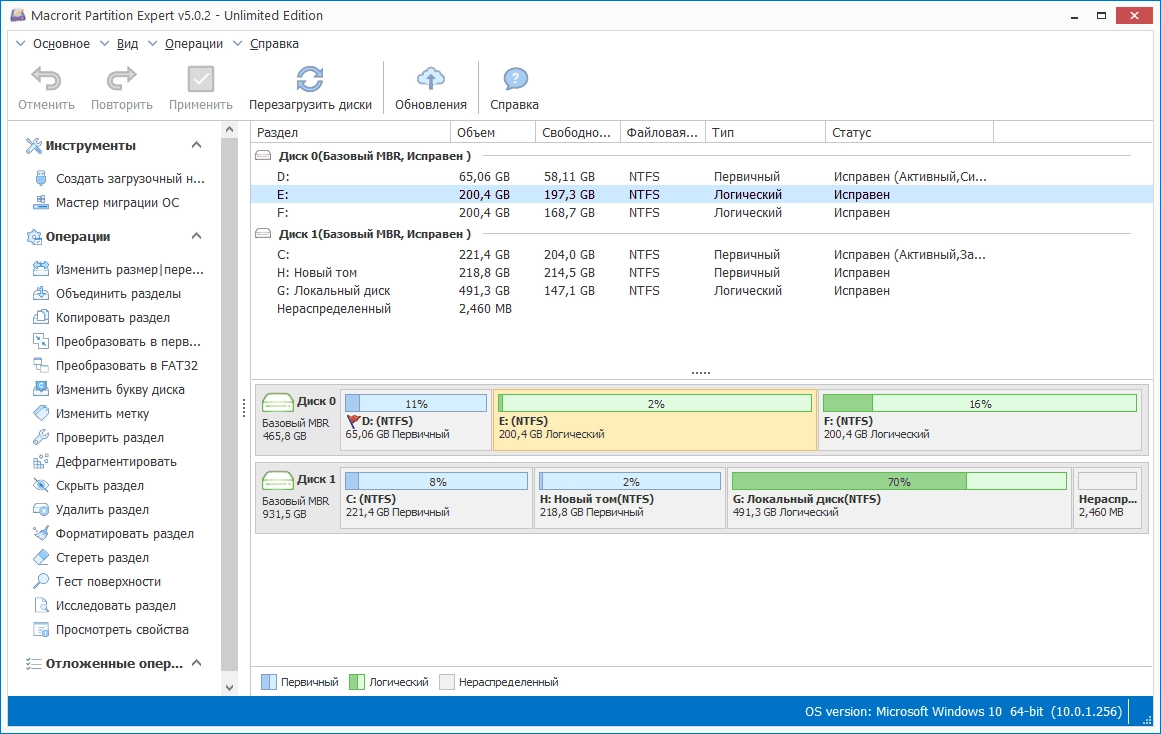This screenshot has height=734, width=1161.
Task: Choose Удалить раздел operation
Action: [92, 510]
